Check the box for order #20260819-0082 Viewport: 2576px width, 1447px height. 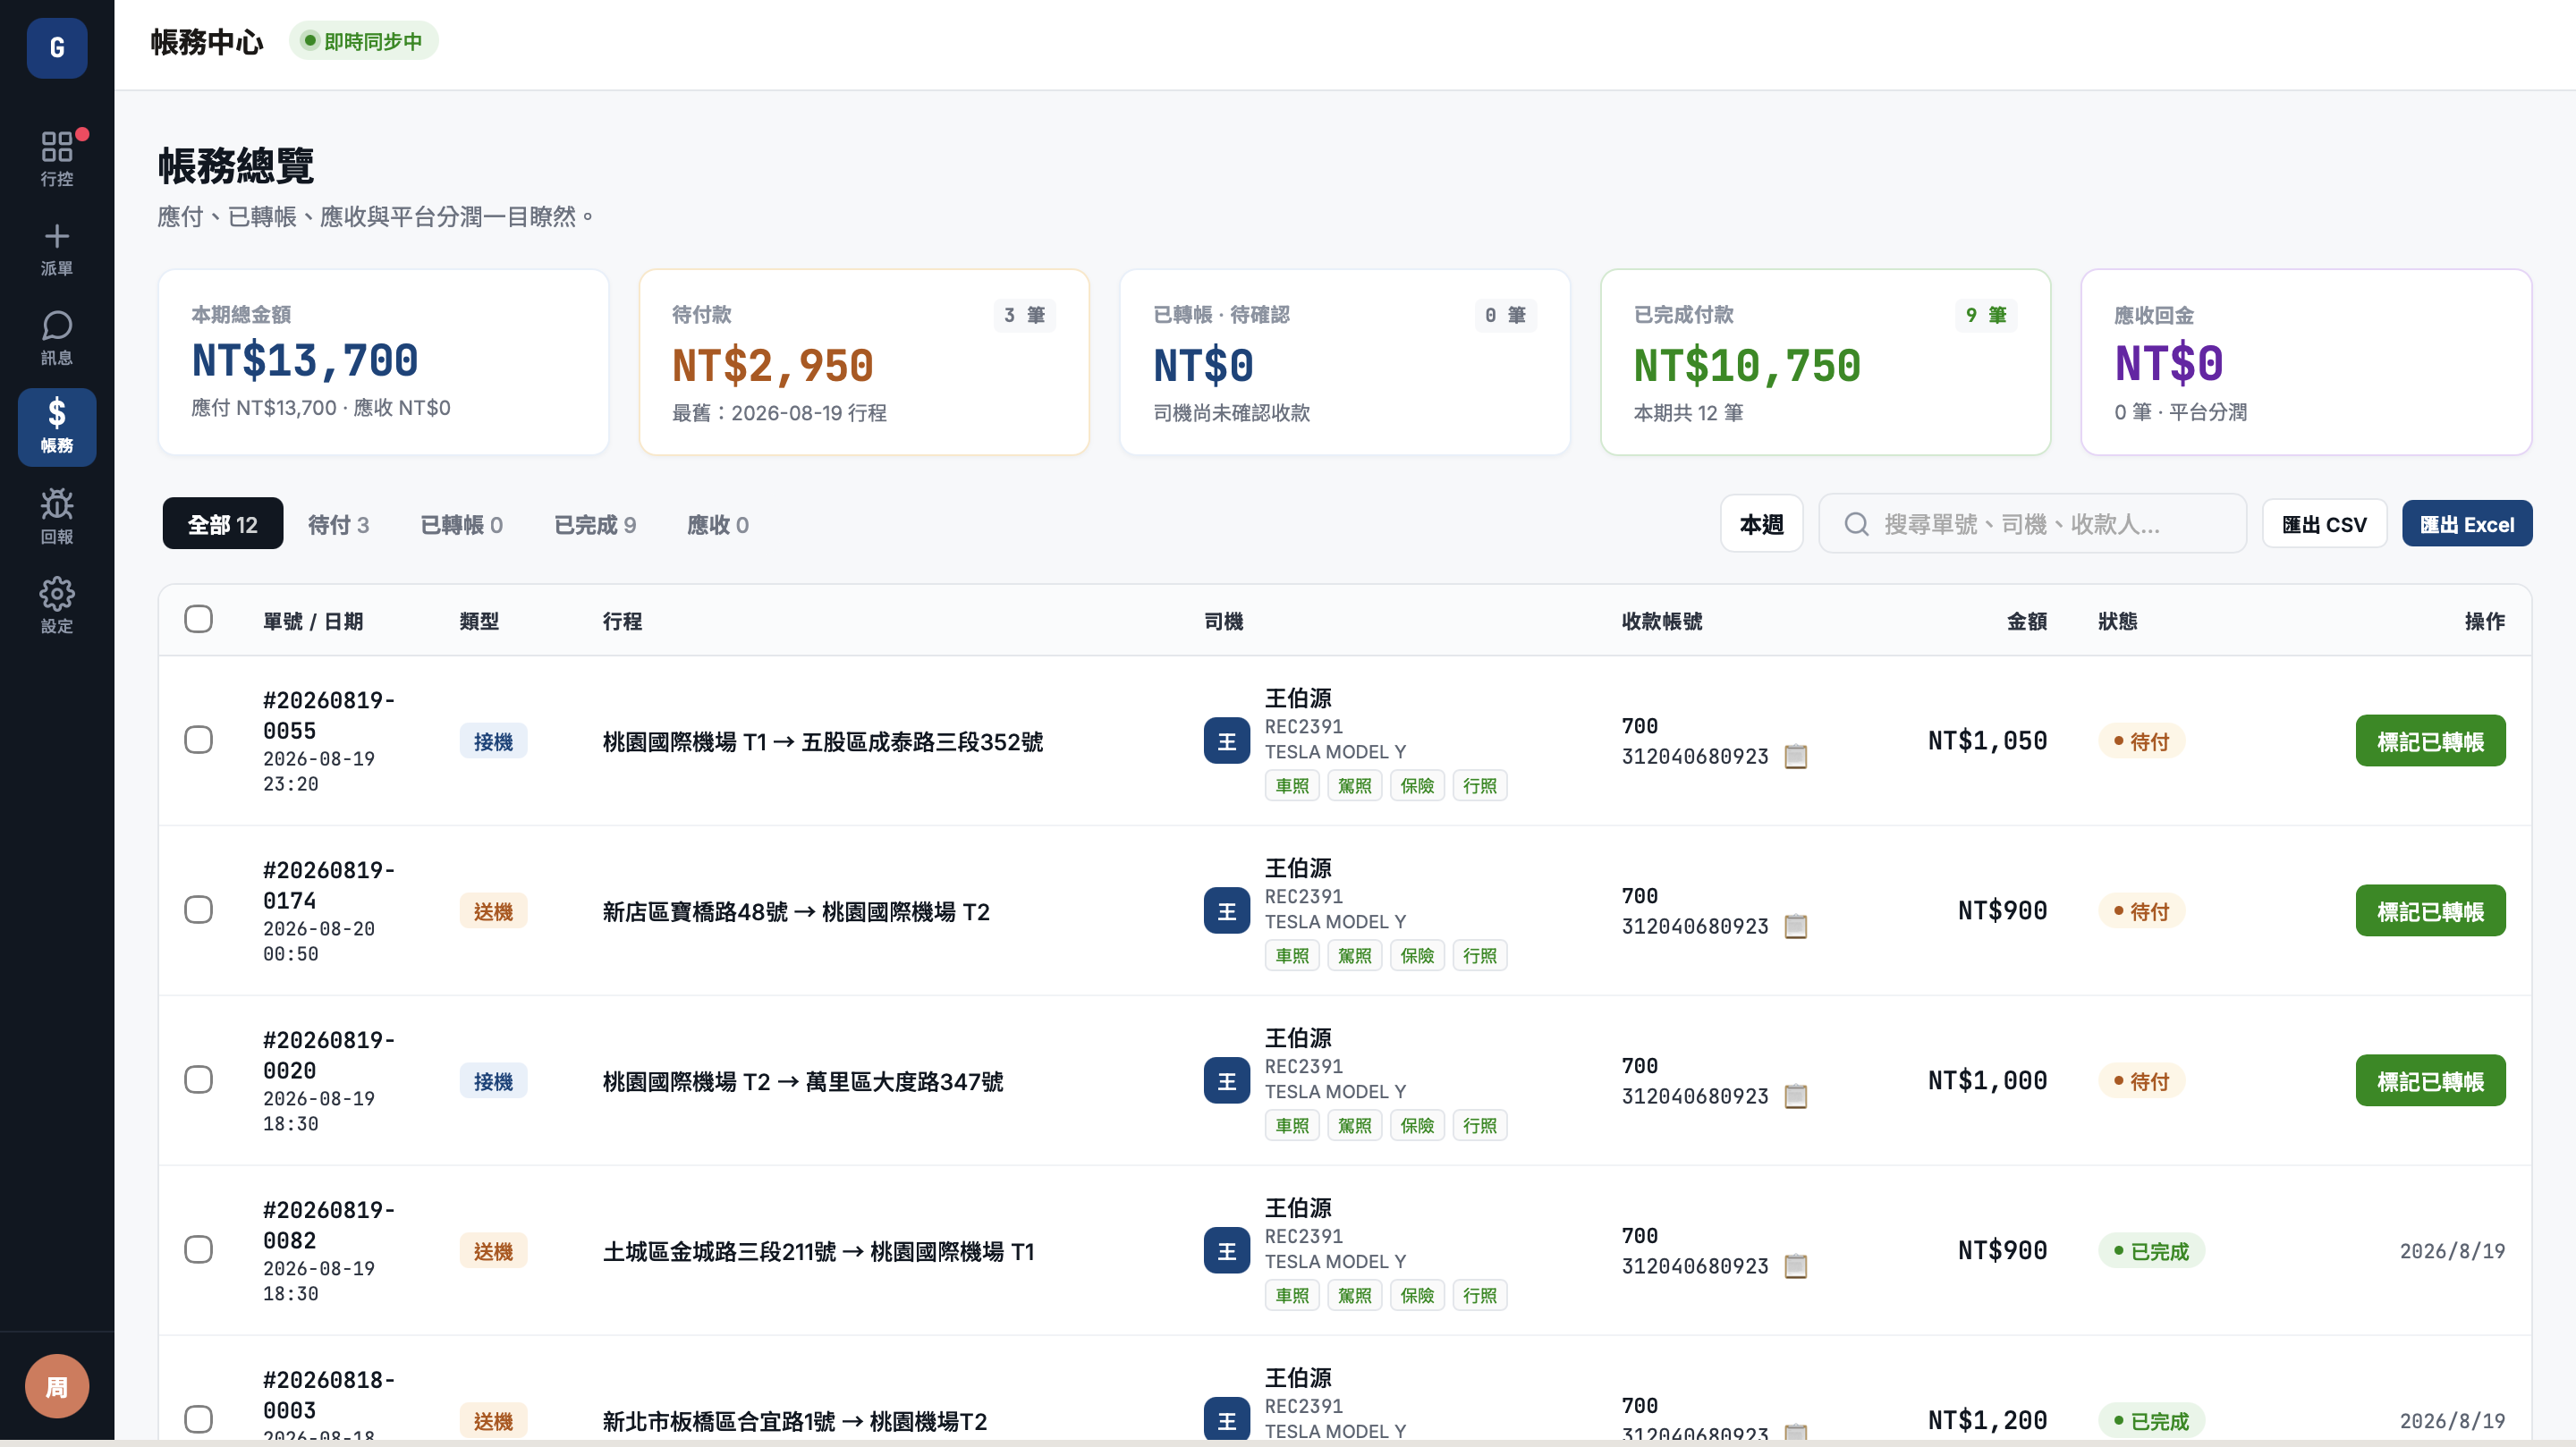[199, 1250]
